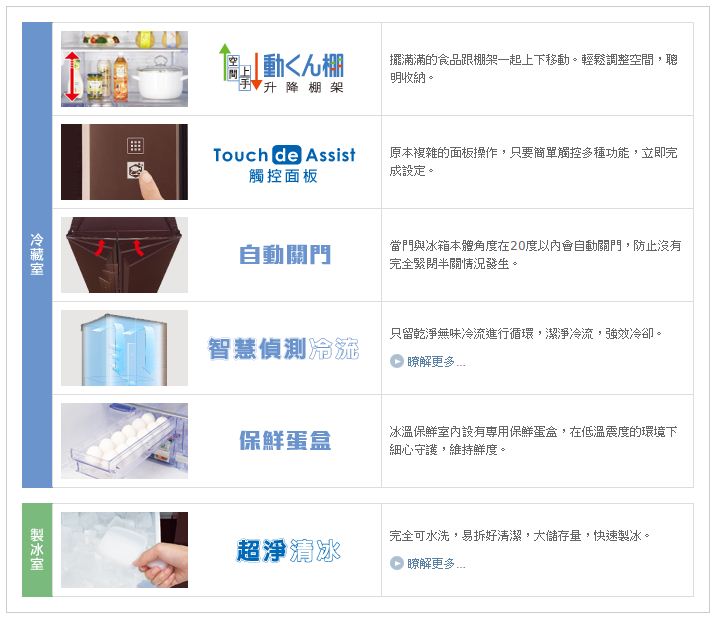
Task: Click the 動くん棚 adjustable shelf logo
Action: click(281, 68)
